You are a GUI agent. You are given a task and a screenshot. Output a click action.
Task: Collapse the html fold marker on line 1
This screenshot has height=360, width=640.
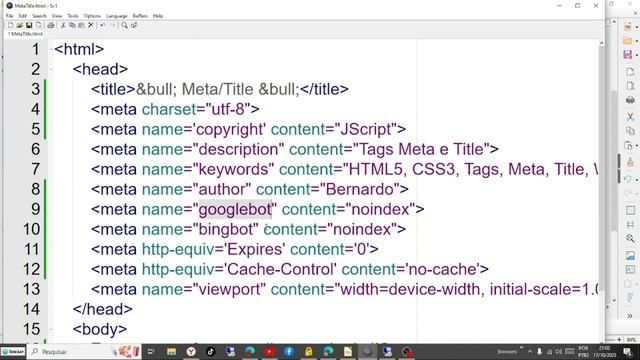coord(51,49)
